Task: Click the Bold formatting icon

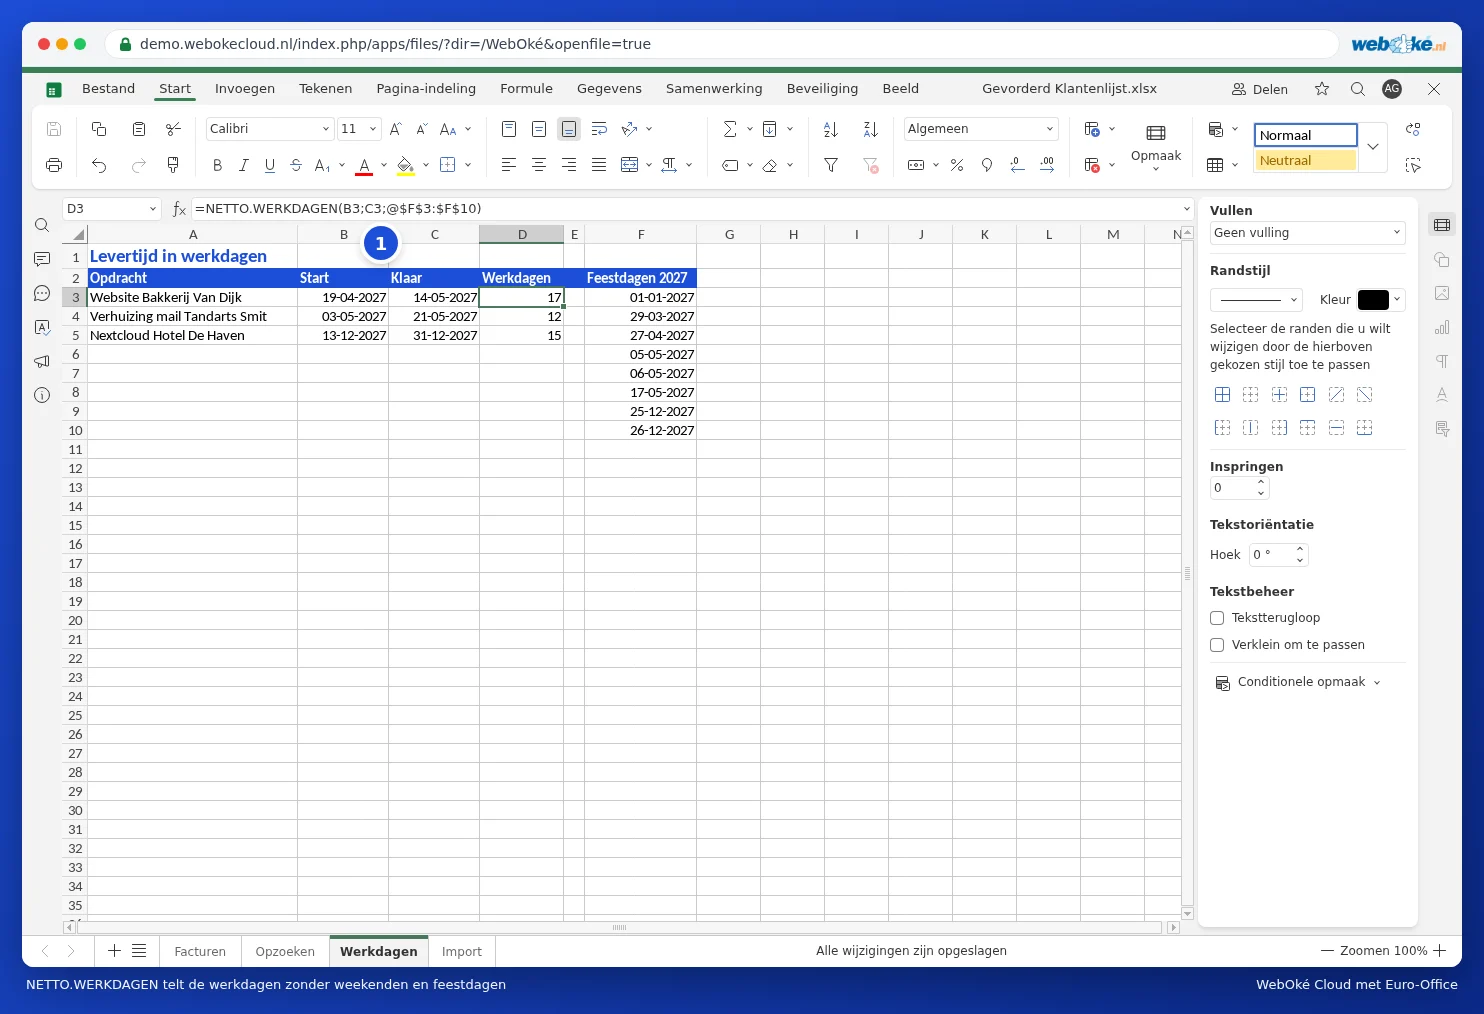Action: pyautogui.click(x=217, y=165)
